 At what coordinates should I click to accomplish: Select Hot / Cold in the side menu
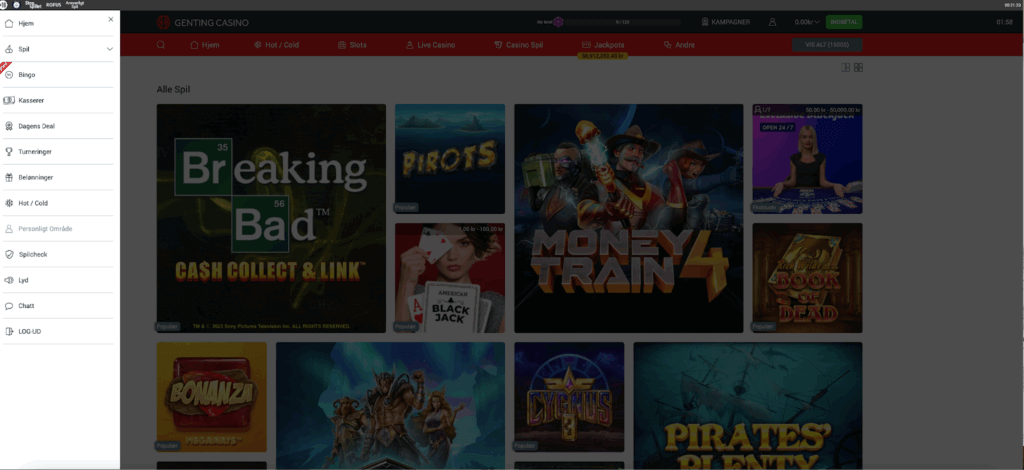57,203
